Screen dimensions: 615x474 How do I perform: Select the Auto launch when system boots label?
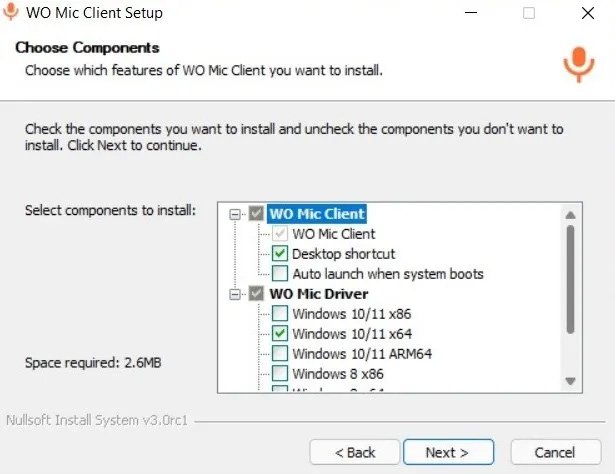pos(388,274)
